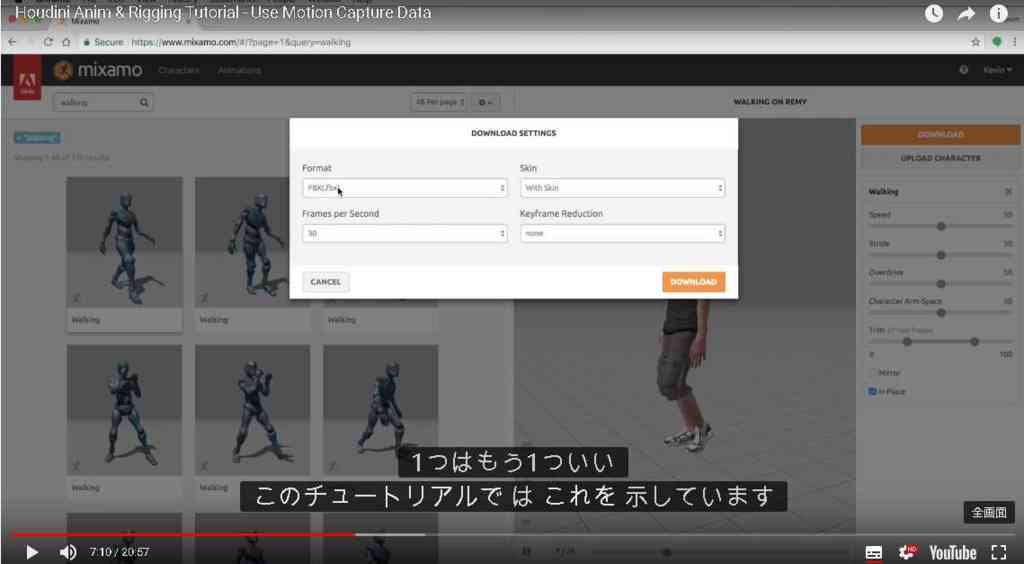Screen dimensions: 1024x564
Task: Open the Format dropdown
Action: 405,188
